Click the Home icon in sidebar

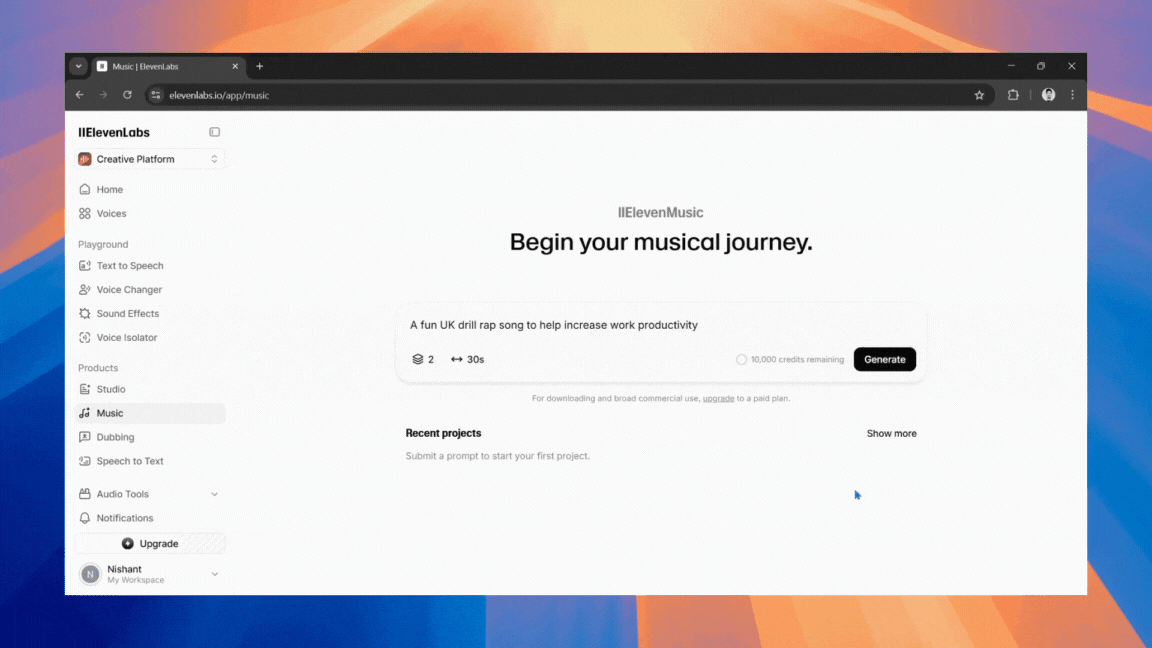(x=84, y=190)
